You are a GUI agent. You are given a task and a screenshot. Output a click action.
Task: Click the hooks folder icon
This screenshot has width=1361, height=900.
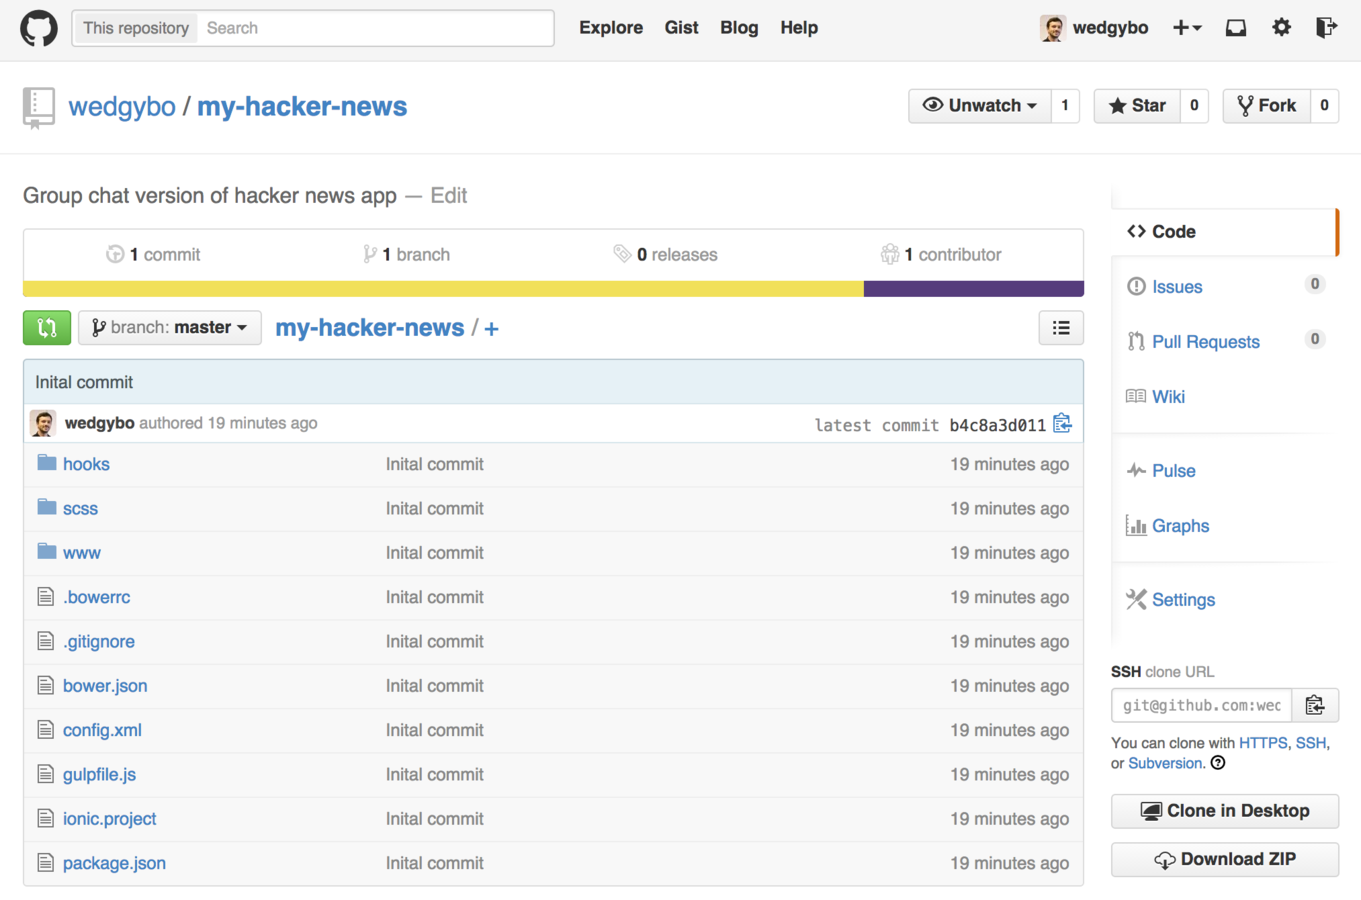point(46,463)
